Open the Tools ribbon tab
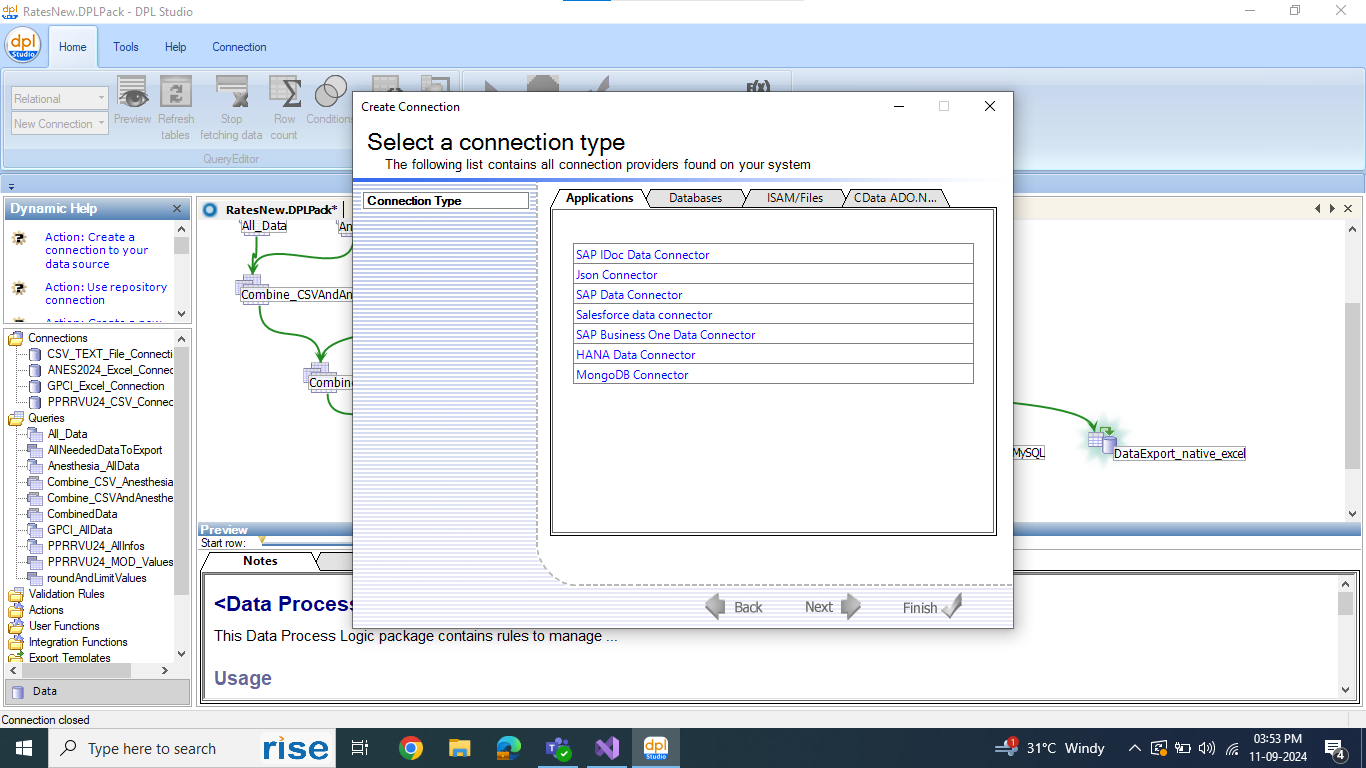 [x=126, y=47]
